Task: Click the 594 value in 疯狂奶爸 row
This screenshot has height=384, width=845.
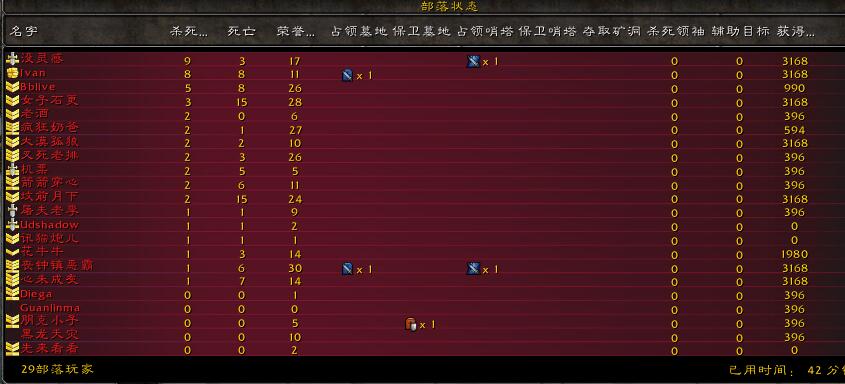Action: [x=795, y=130]
